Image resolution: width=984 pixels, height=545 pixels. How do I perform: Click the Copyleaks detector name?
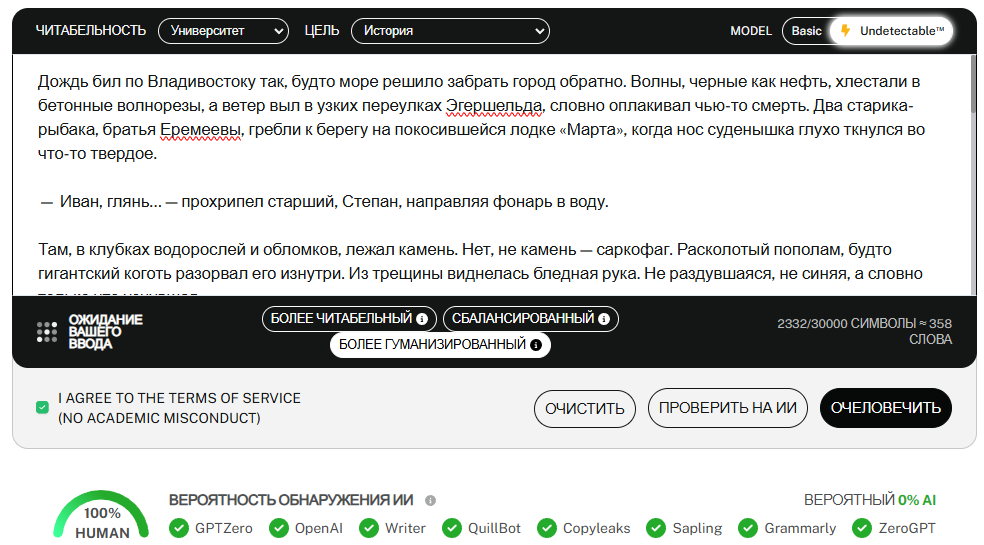596,529
